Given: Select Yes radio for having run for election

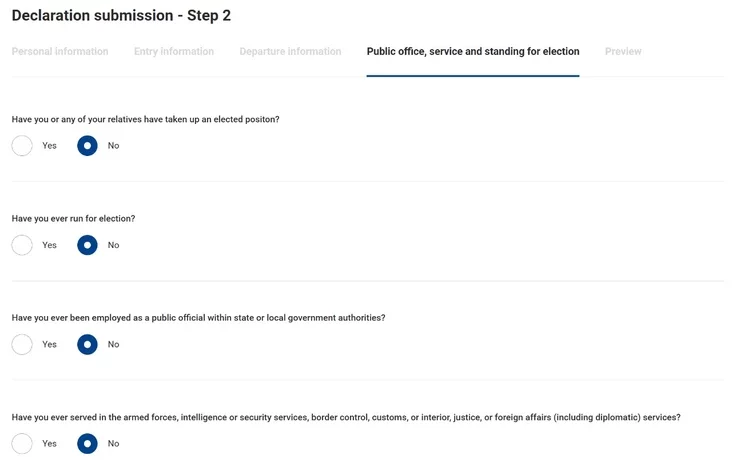Looking at the screenshot, I should coord(22,245).
